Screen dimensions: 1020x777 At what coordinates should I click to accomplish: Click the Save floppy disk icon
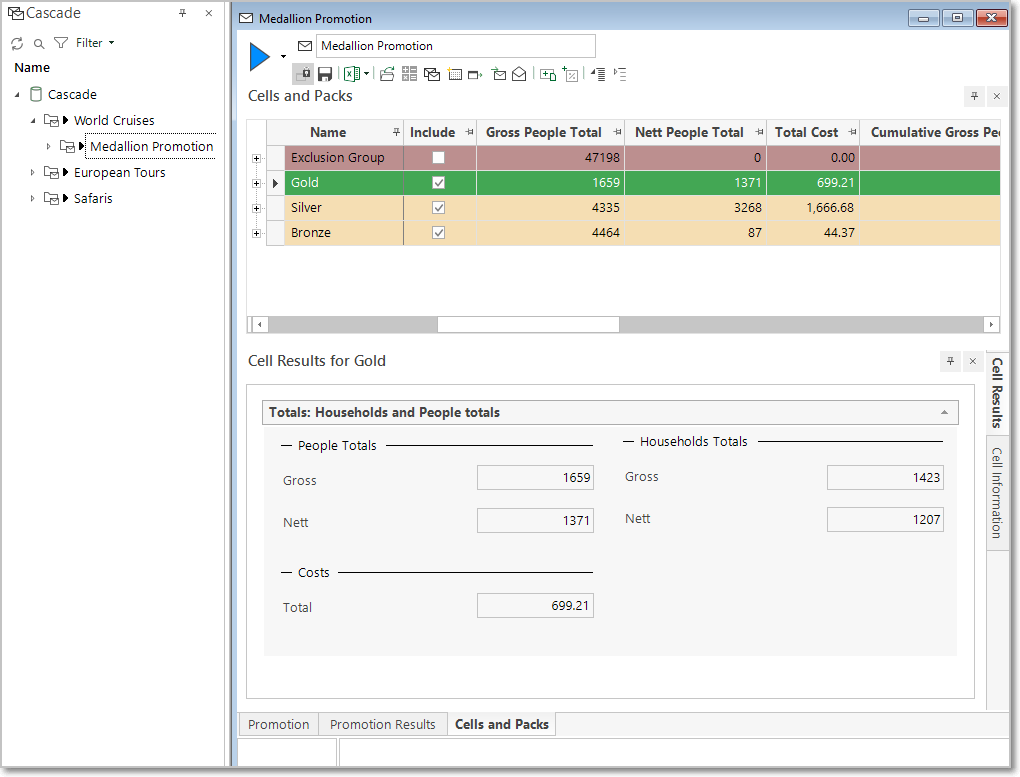click(325, 74)
